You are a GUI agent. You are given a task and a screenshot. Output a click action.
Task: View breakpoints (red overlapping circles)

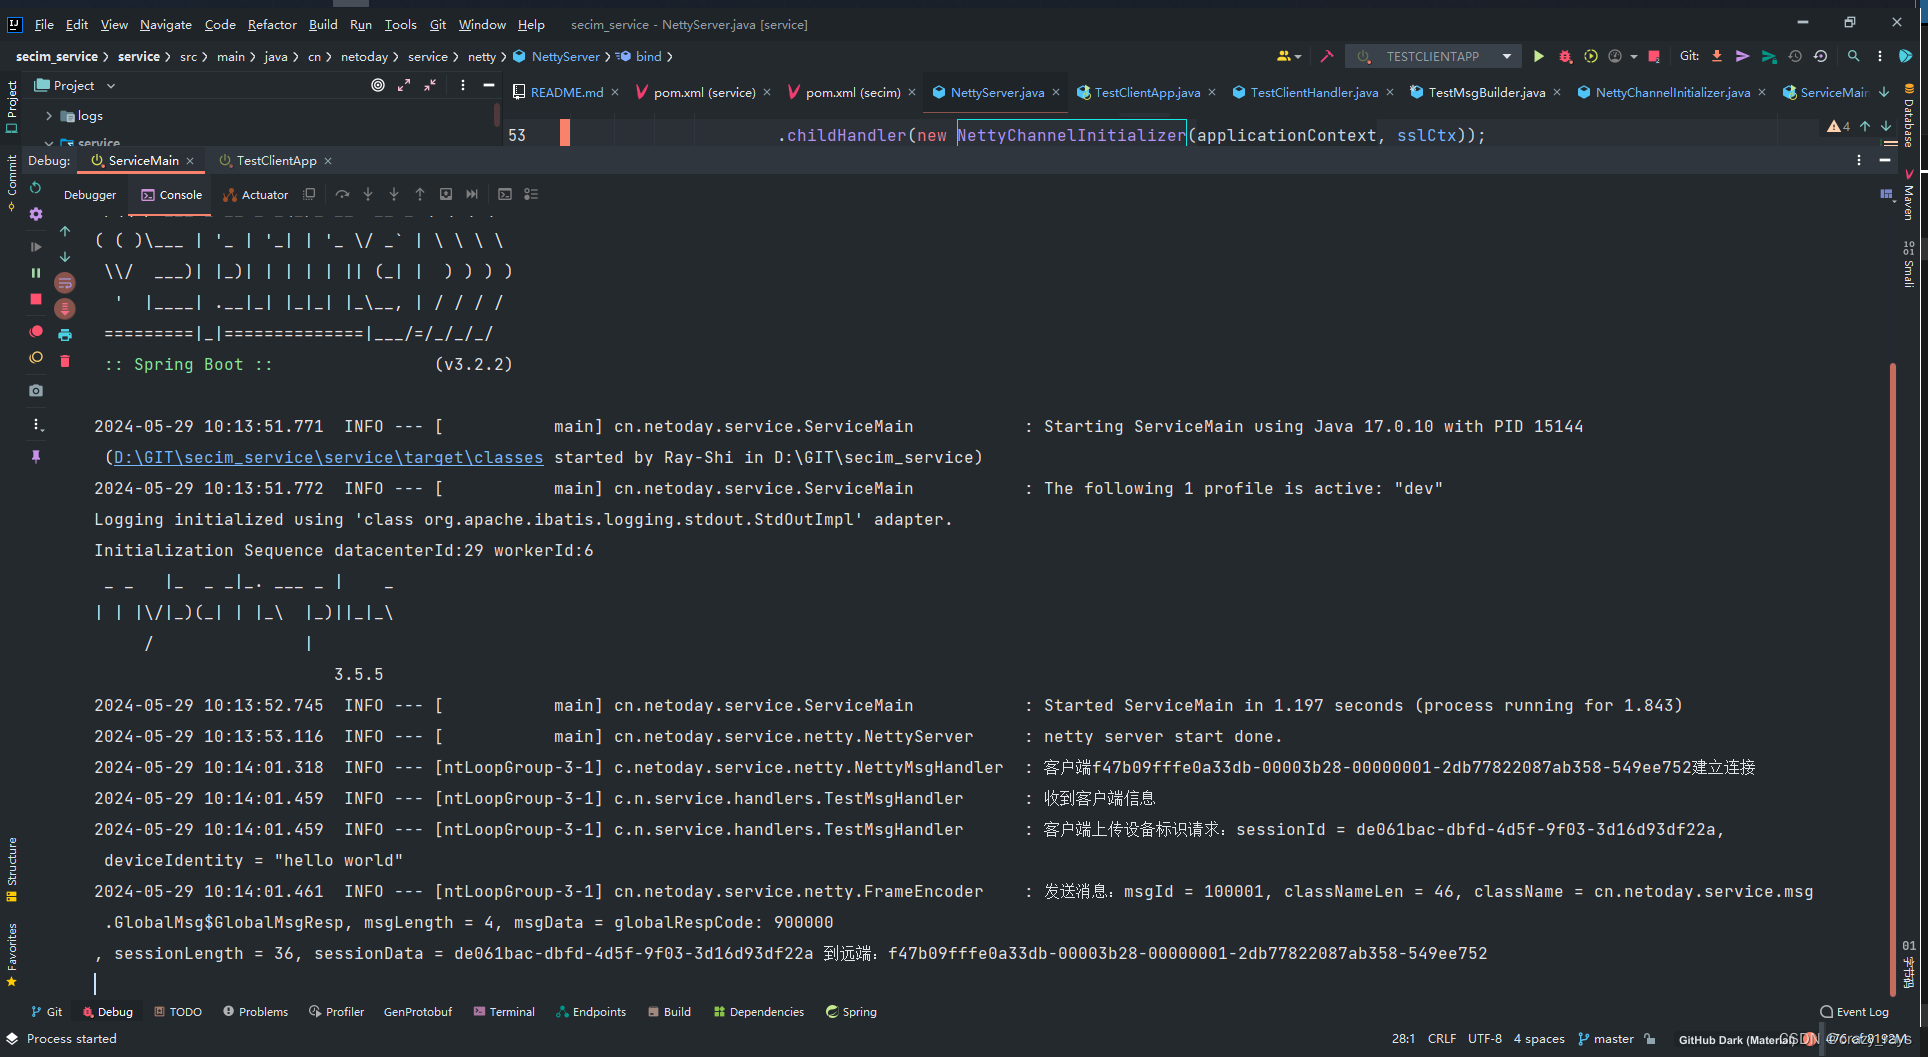coord(36,331)
